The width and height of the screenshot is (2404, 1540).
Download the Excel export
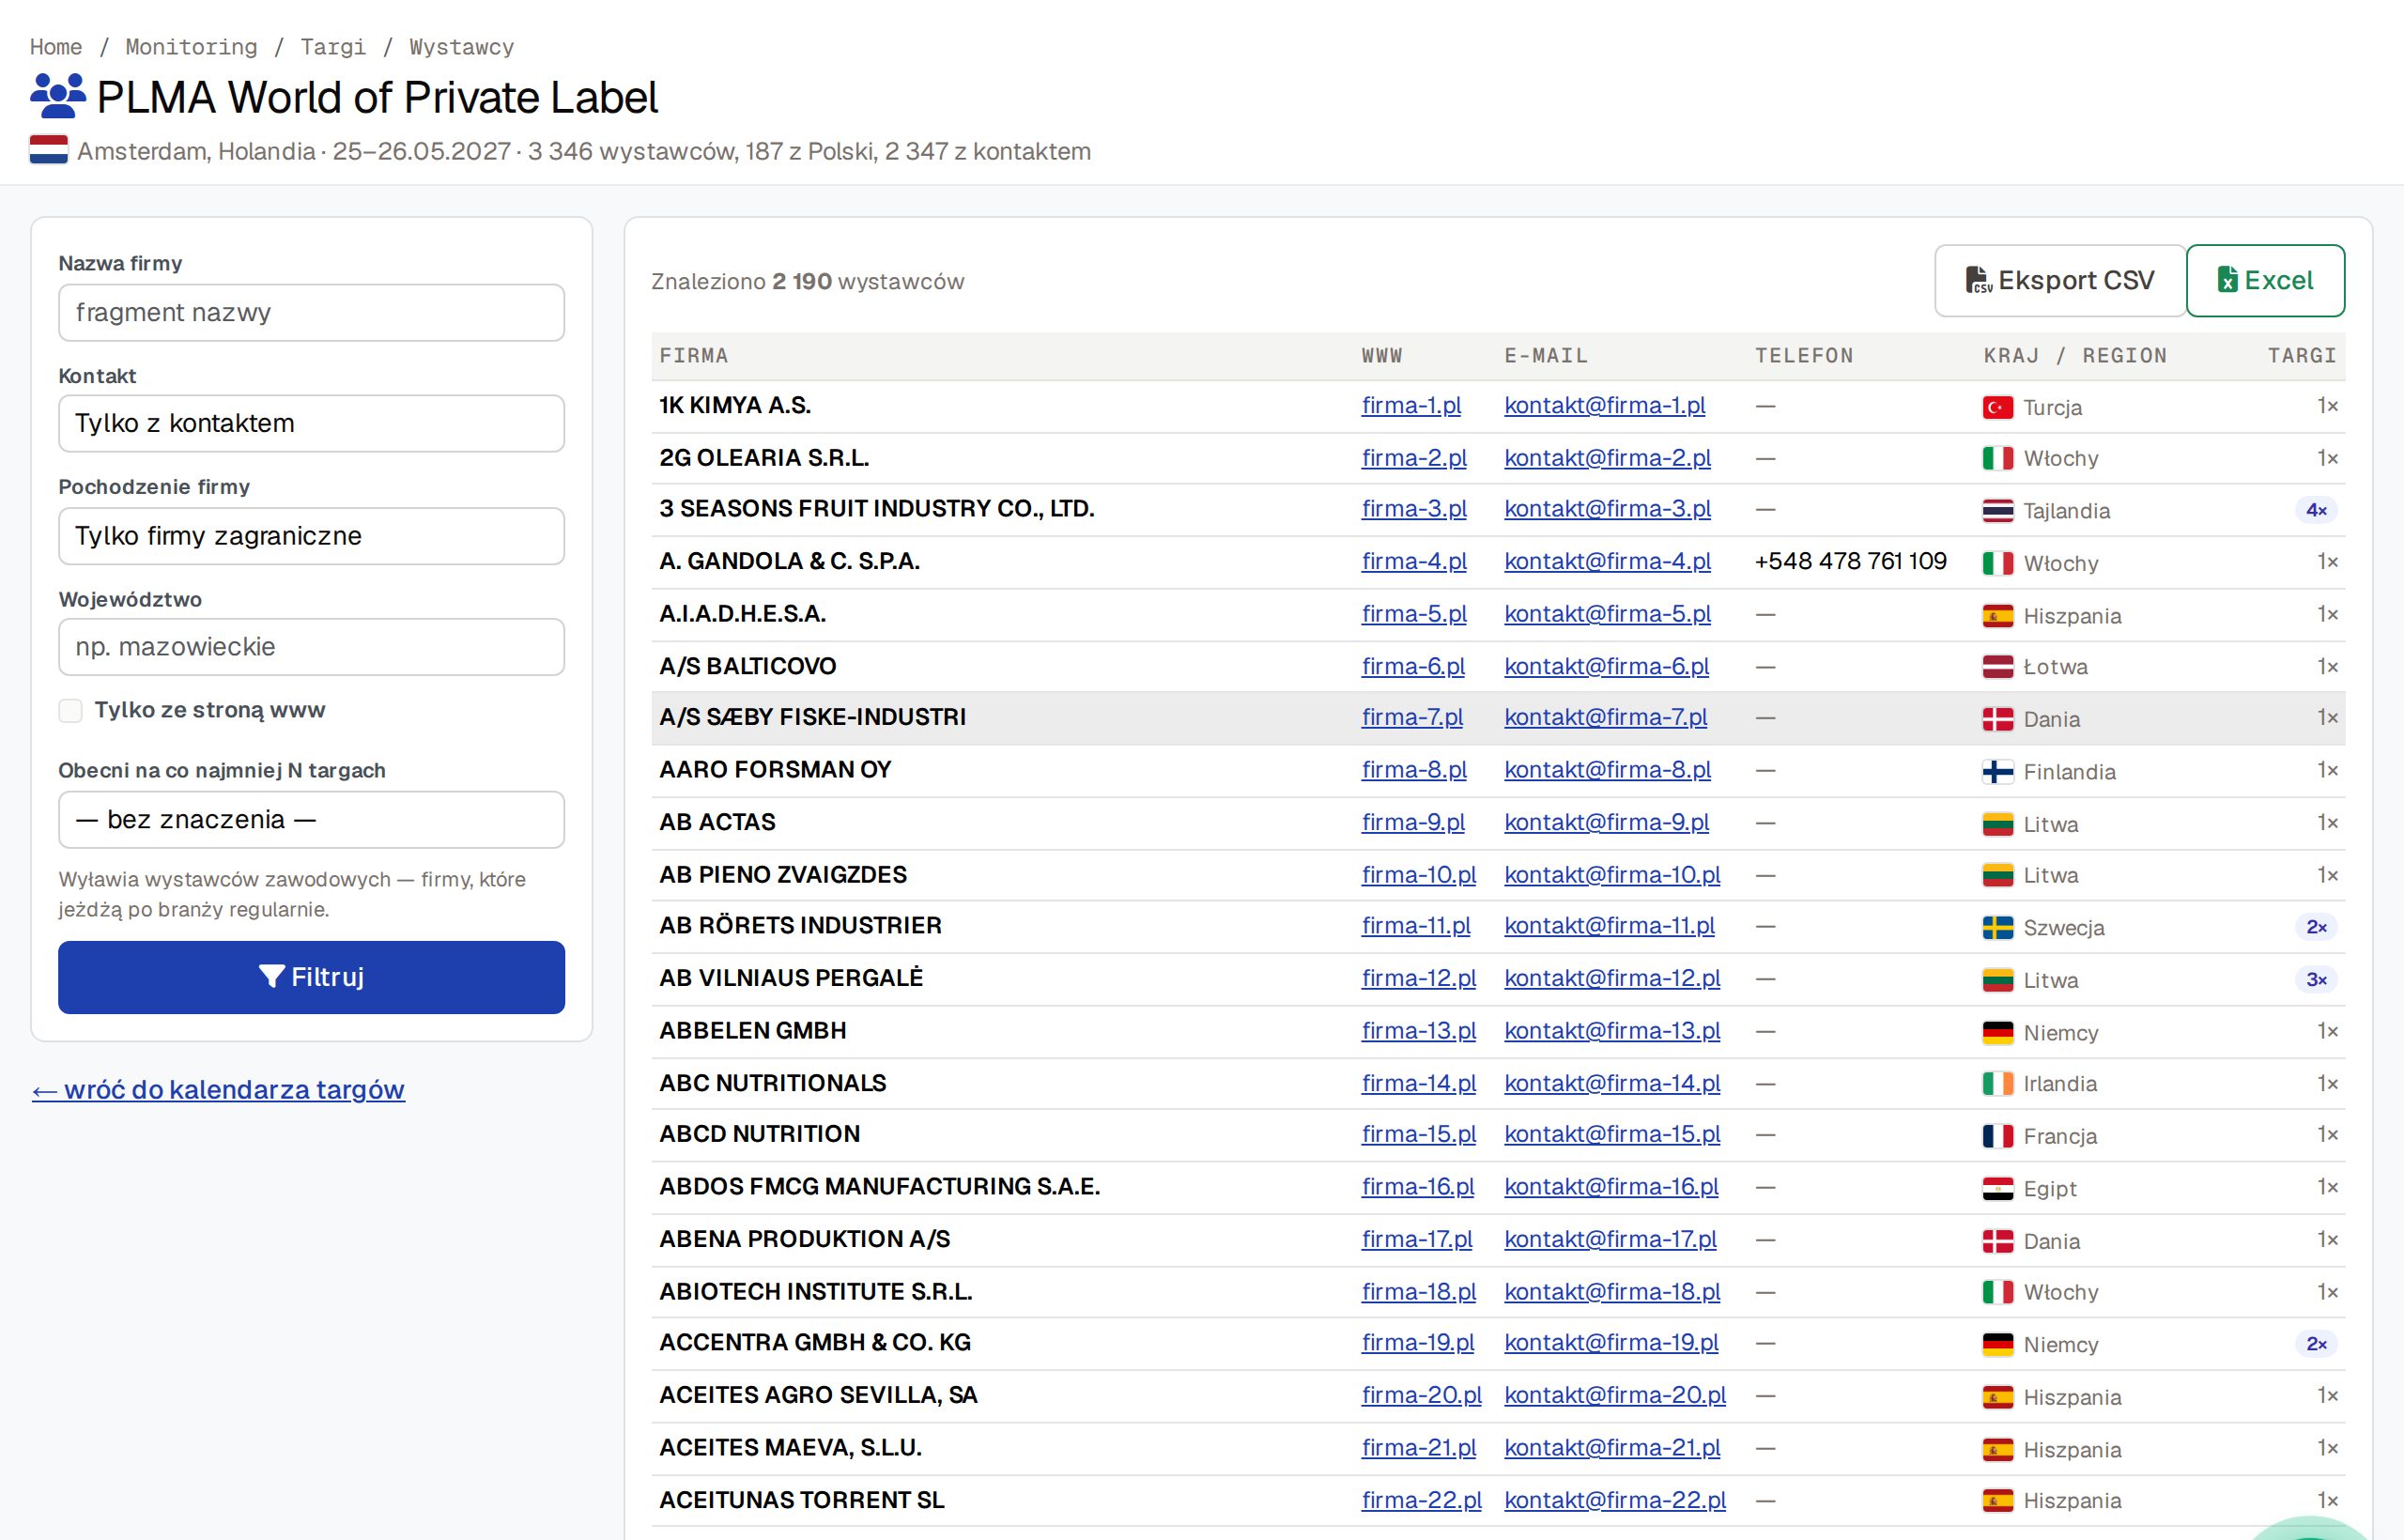(2265, 281)
